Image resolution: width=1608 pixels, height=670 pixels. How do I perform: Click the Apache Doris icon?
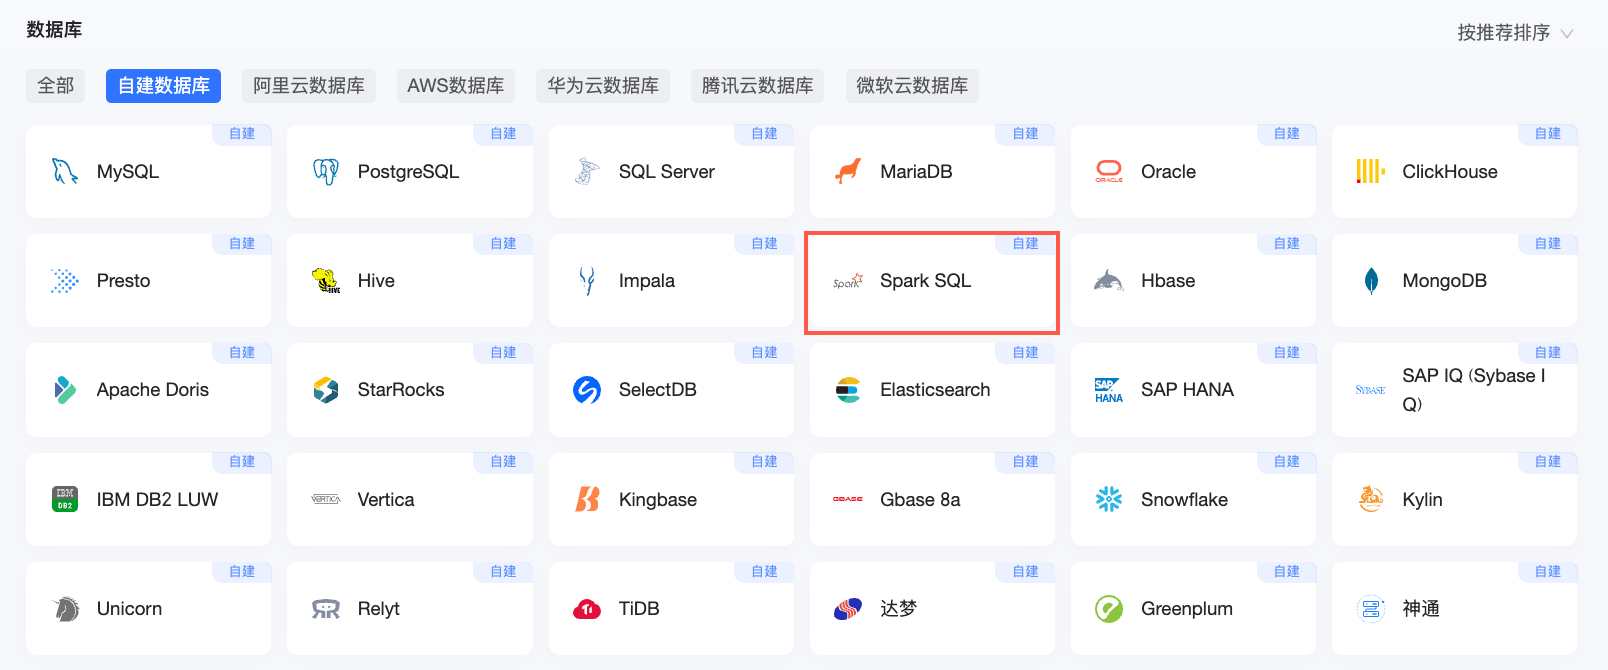pyautogui.click(x=65, y=390)
